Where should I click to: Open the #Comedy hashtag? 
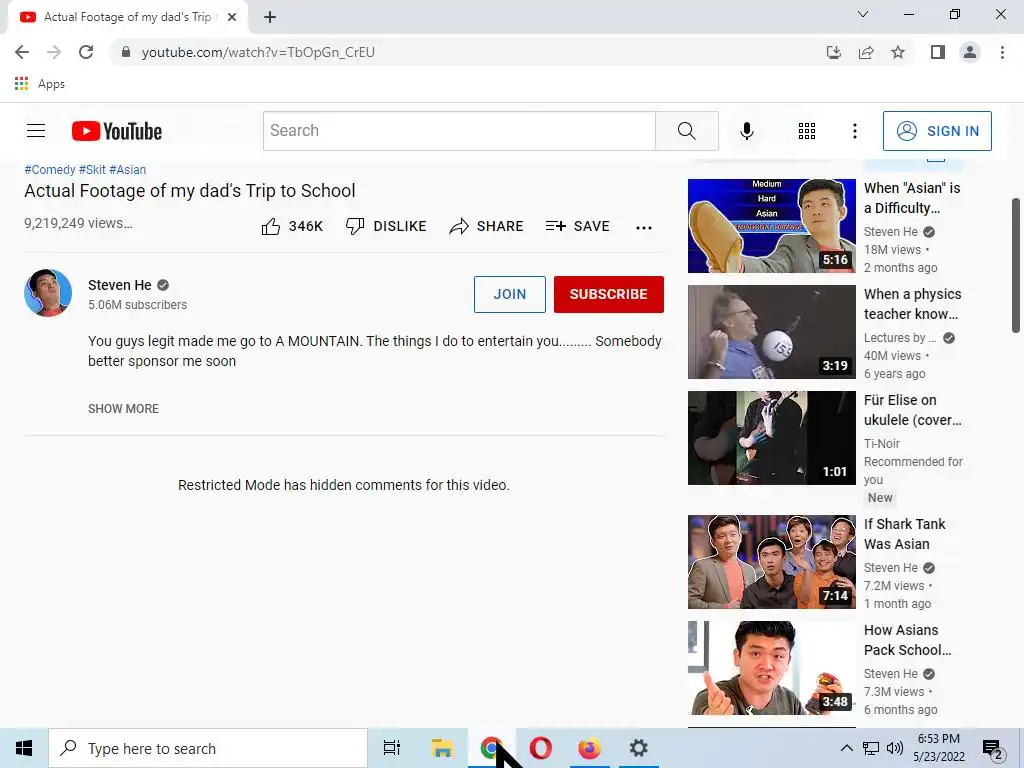[50, 170]
